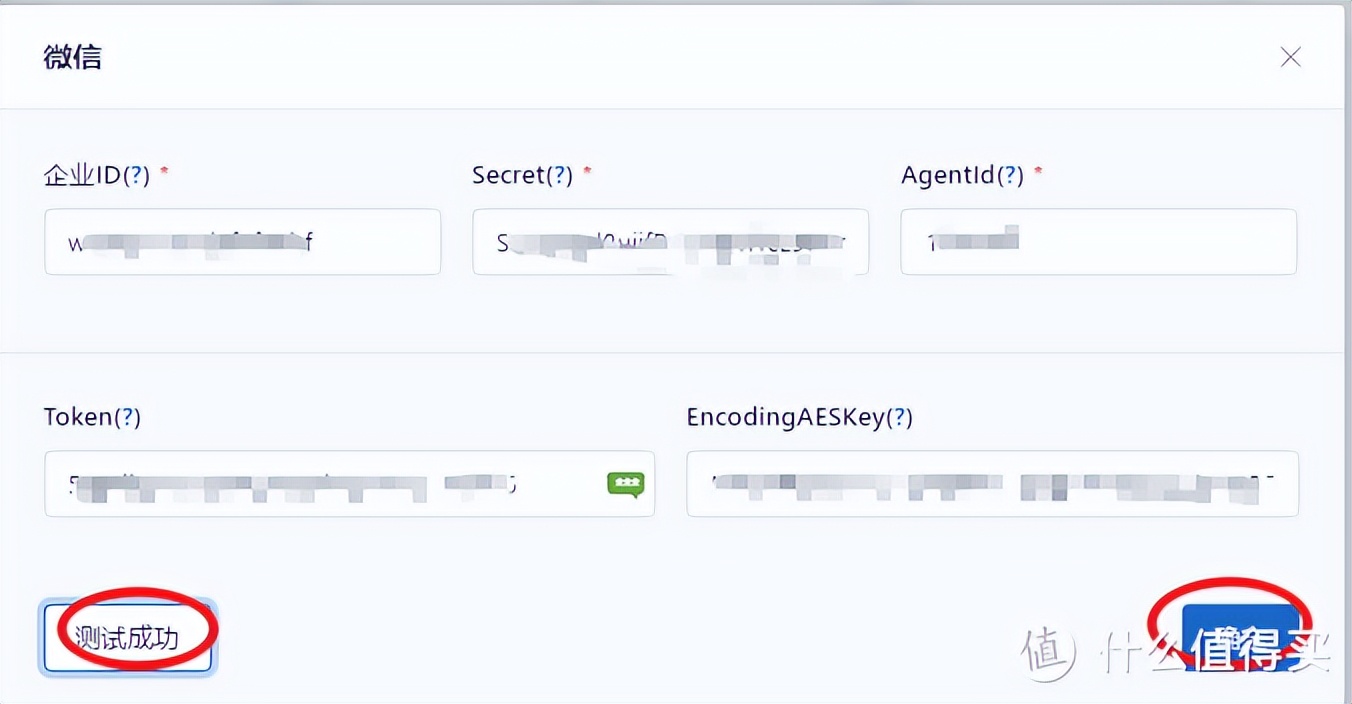Image resolution: width=1352 pixels, height=704 pixels.
Task: Close the 微信 dialog with the X
Action: click(1290, 57)
